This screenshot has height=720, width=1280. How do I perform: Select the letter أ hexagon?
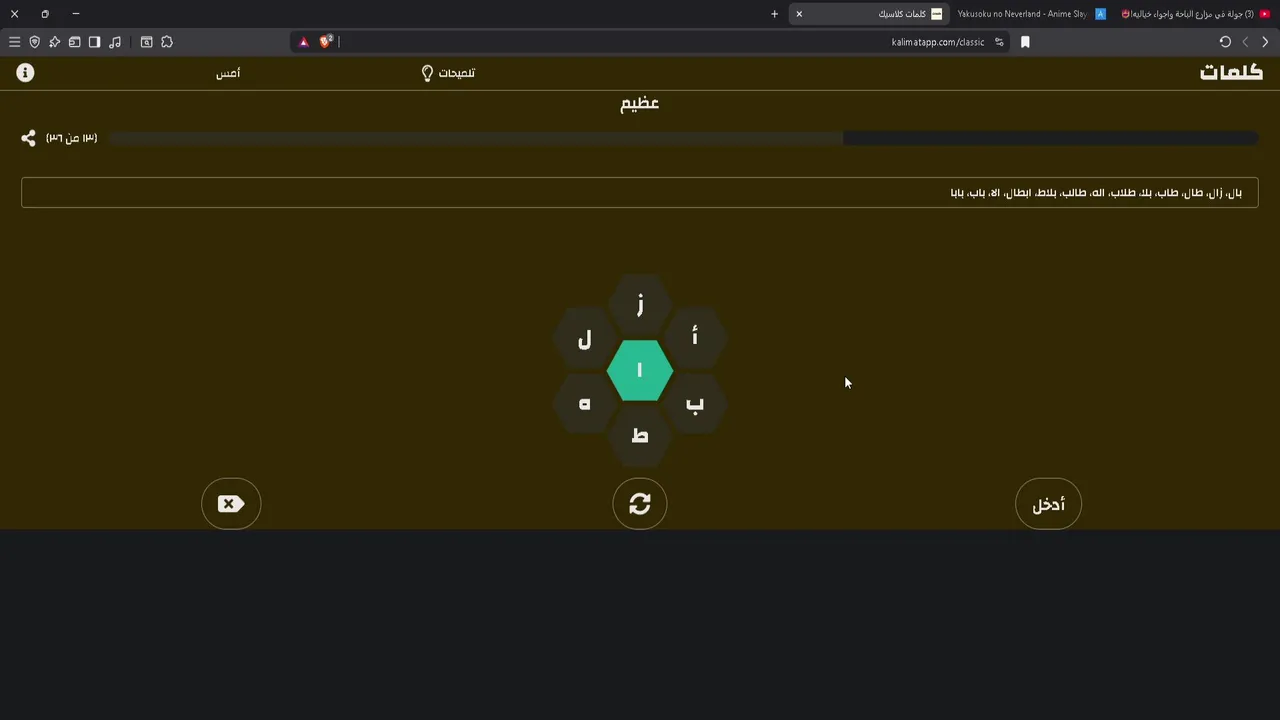(694, 337)
